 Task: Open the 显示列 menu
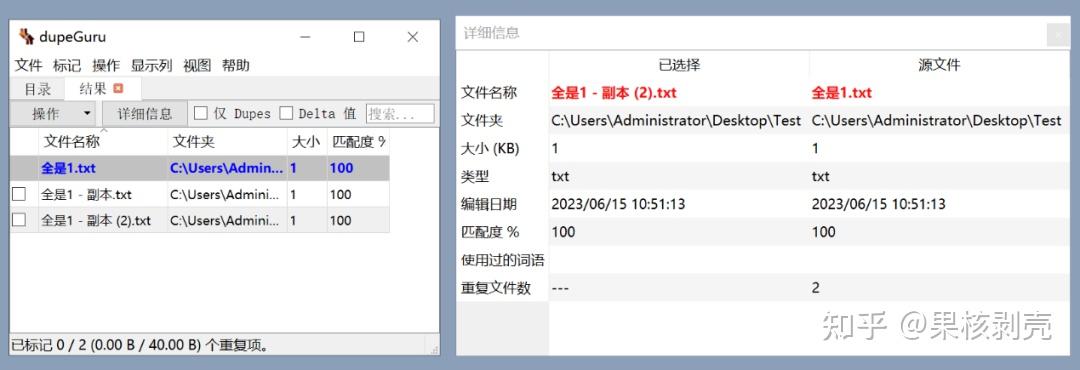coord(152,65)
